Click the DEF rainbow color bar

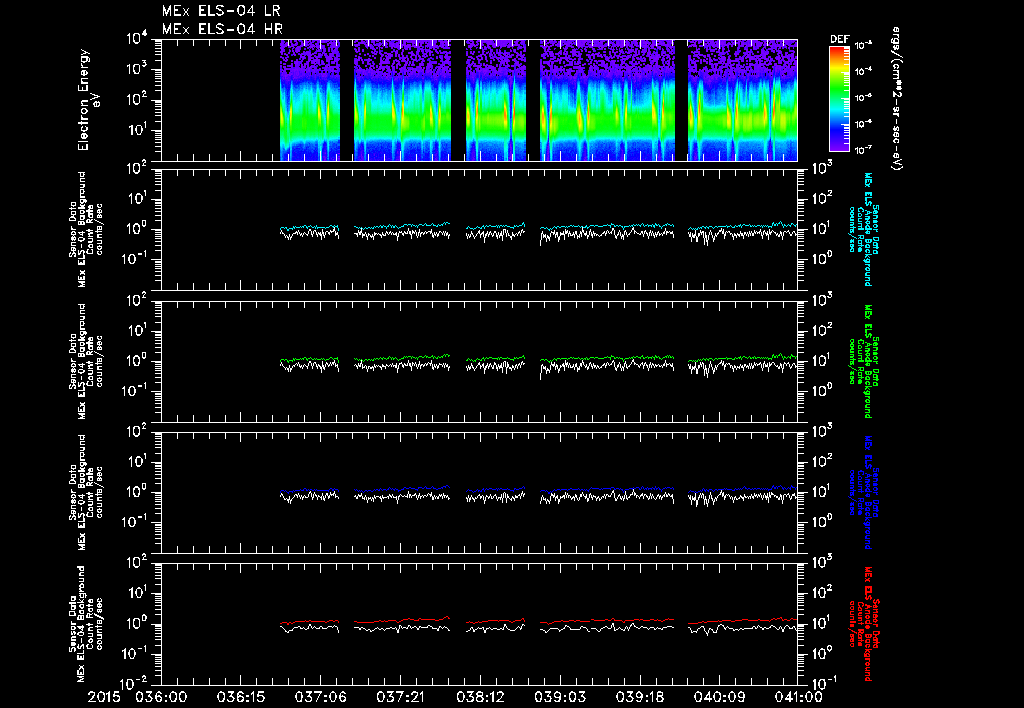pos(839,99)
